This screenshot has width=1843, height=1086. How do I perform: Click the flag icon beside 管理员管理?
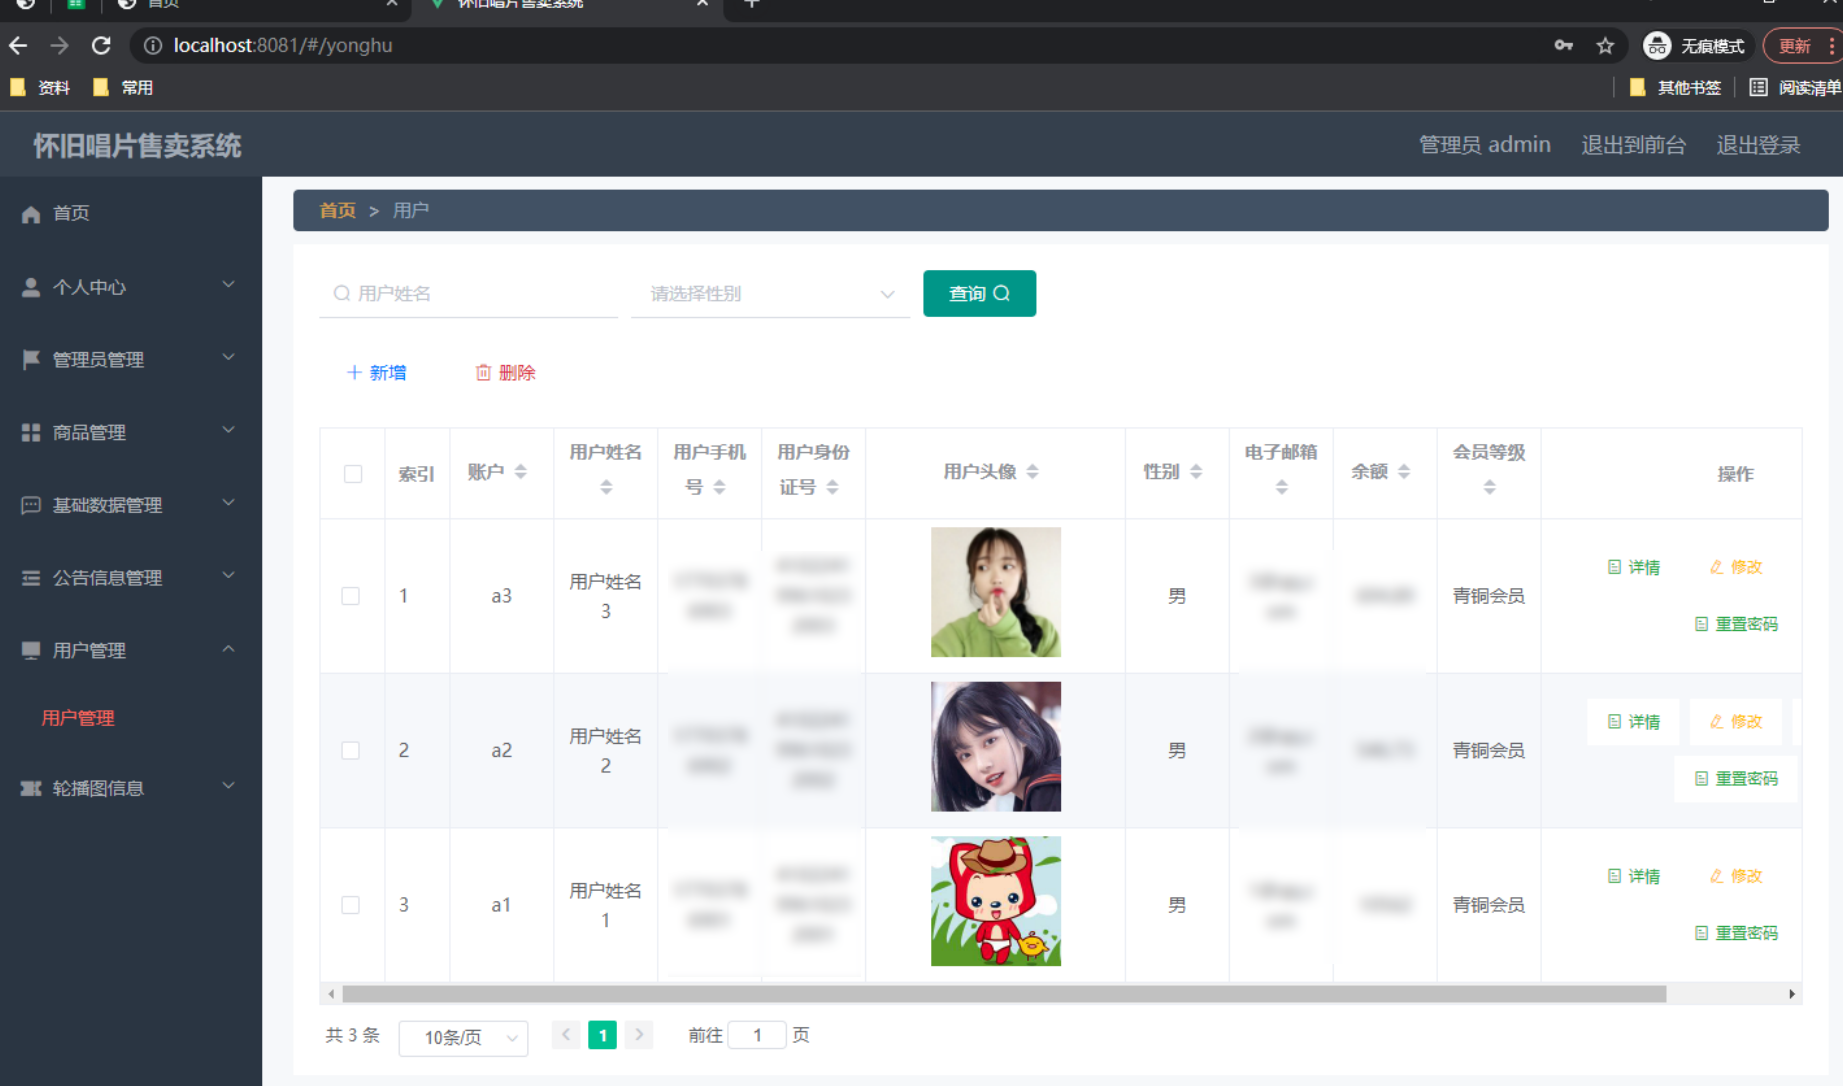tap(31, 360)
